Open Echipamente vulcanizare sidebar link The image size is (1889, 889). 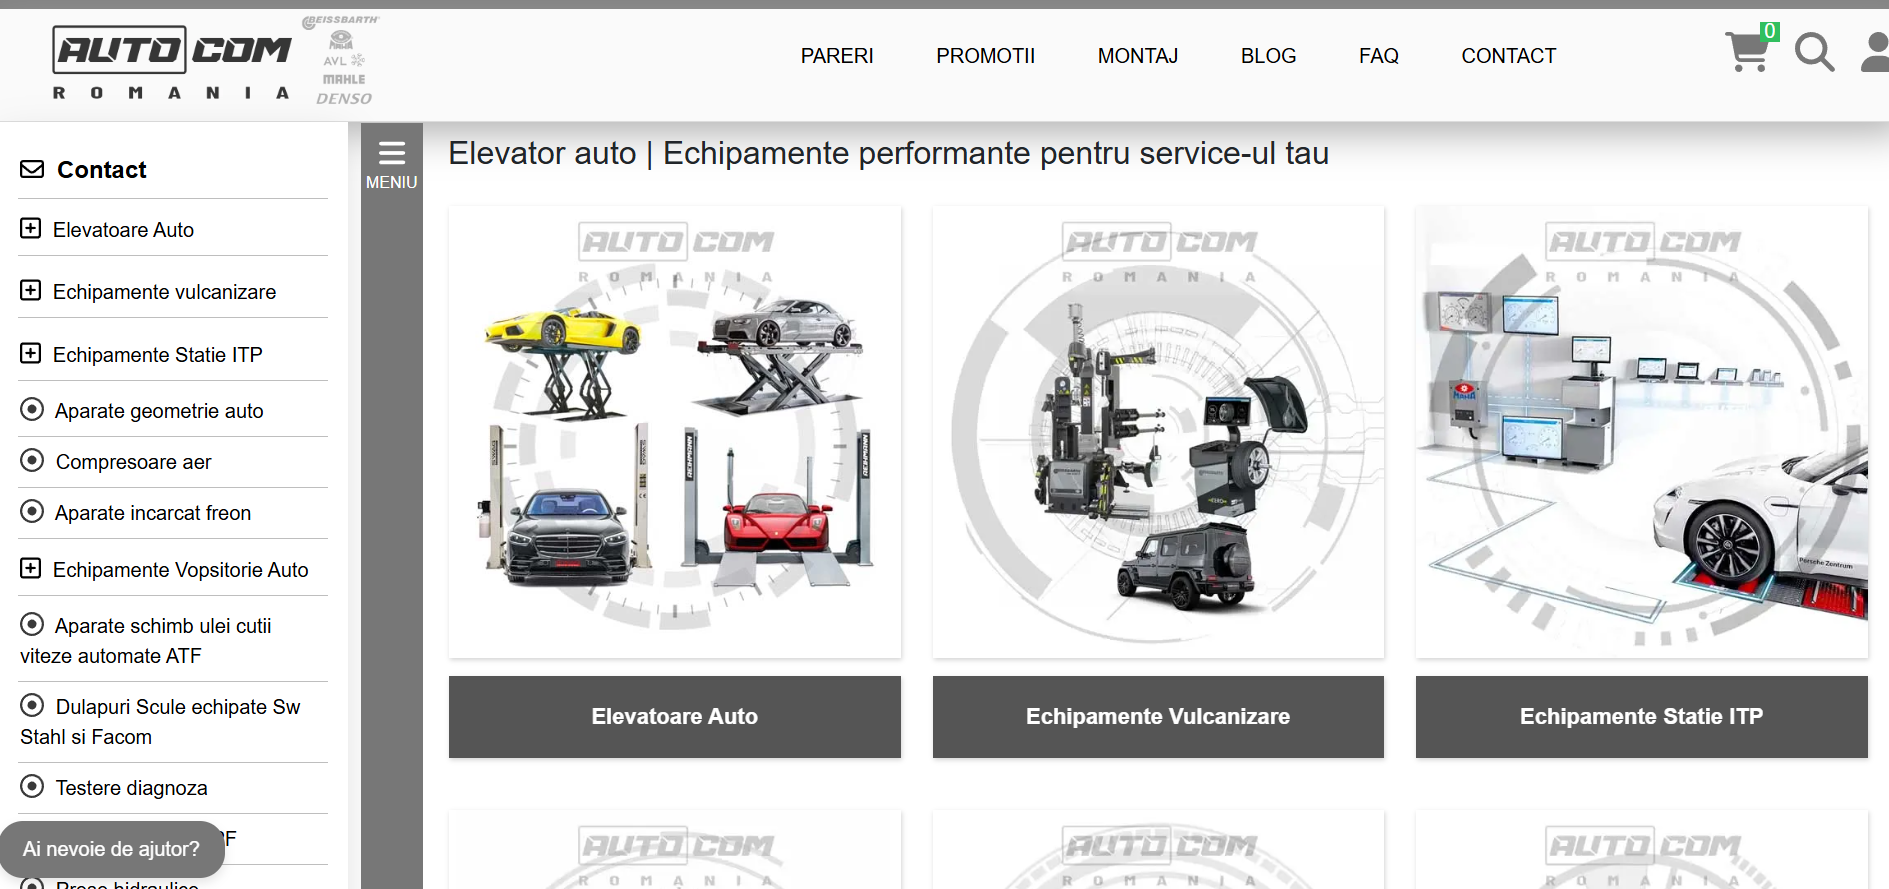164,292
